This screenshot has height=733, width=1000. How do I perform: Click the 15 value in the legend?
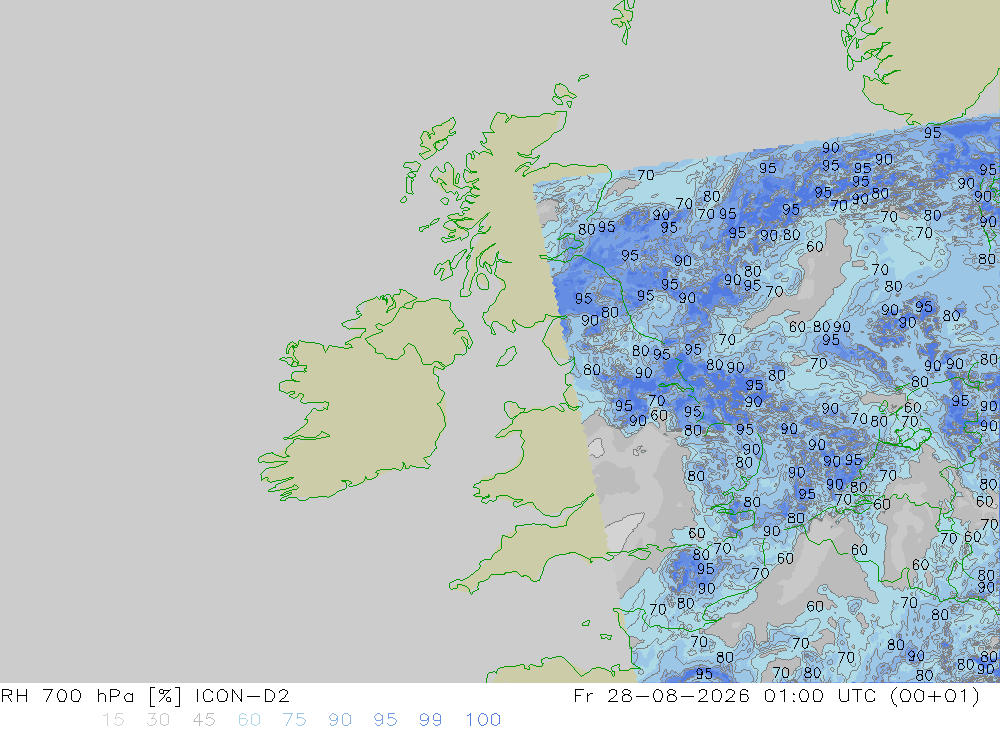point(113,720)
